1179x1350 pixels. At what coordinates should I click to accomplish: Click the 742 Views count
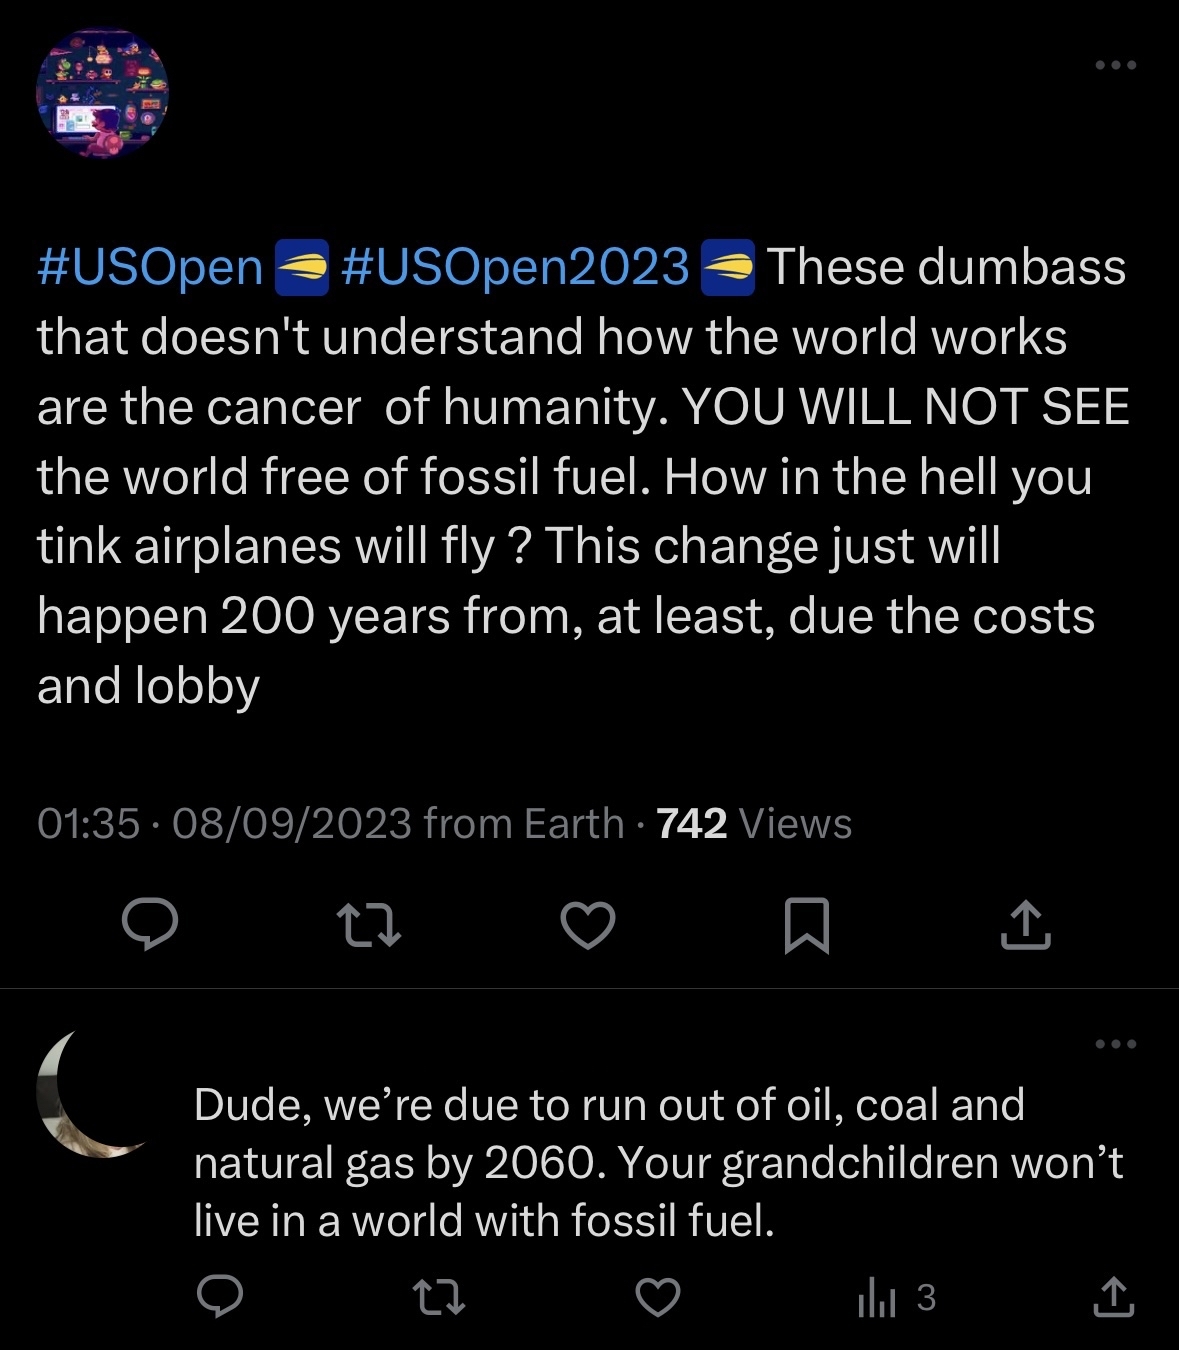click(754, 824)
